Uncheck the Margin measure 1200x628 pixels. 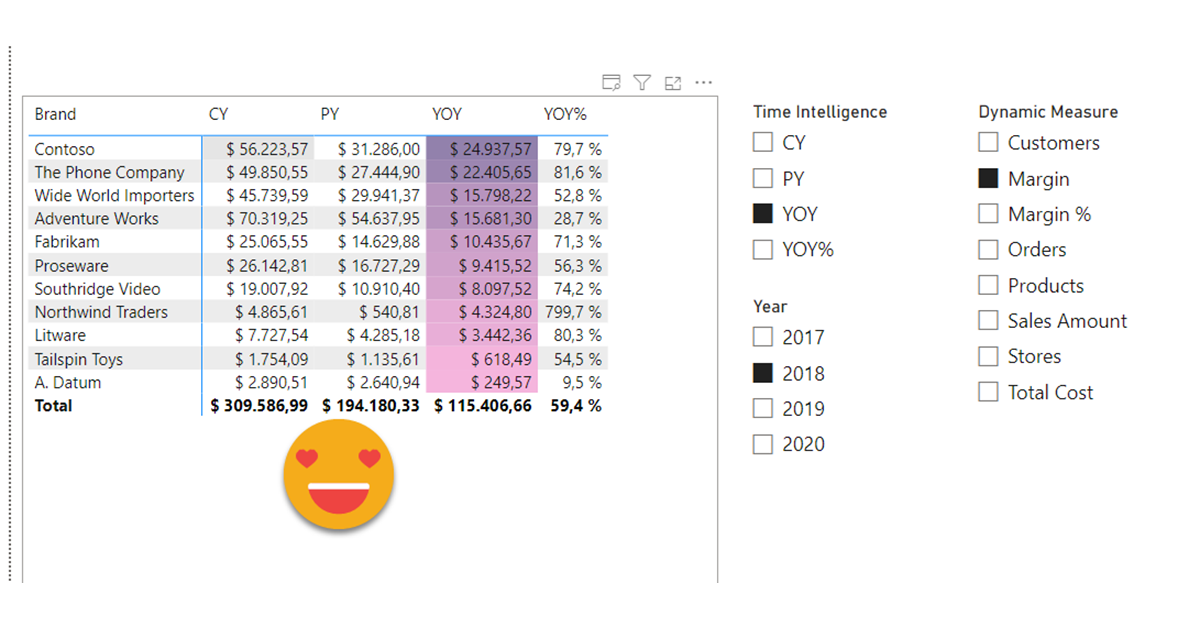[988, 178]
